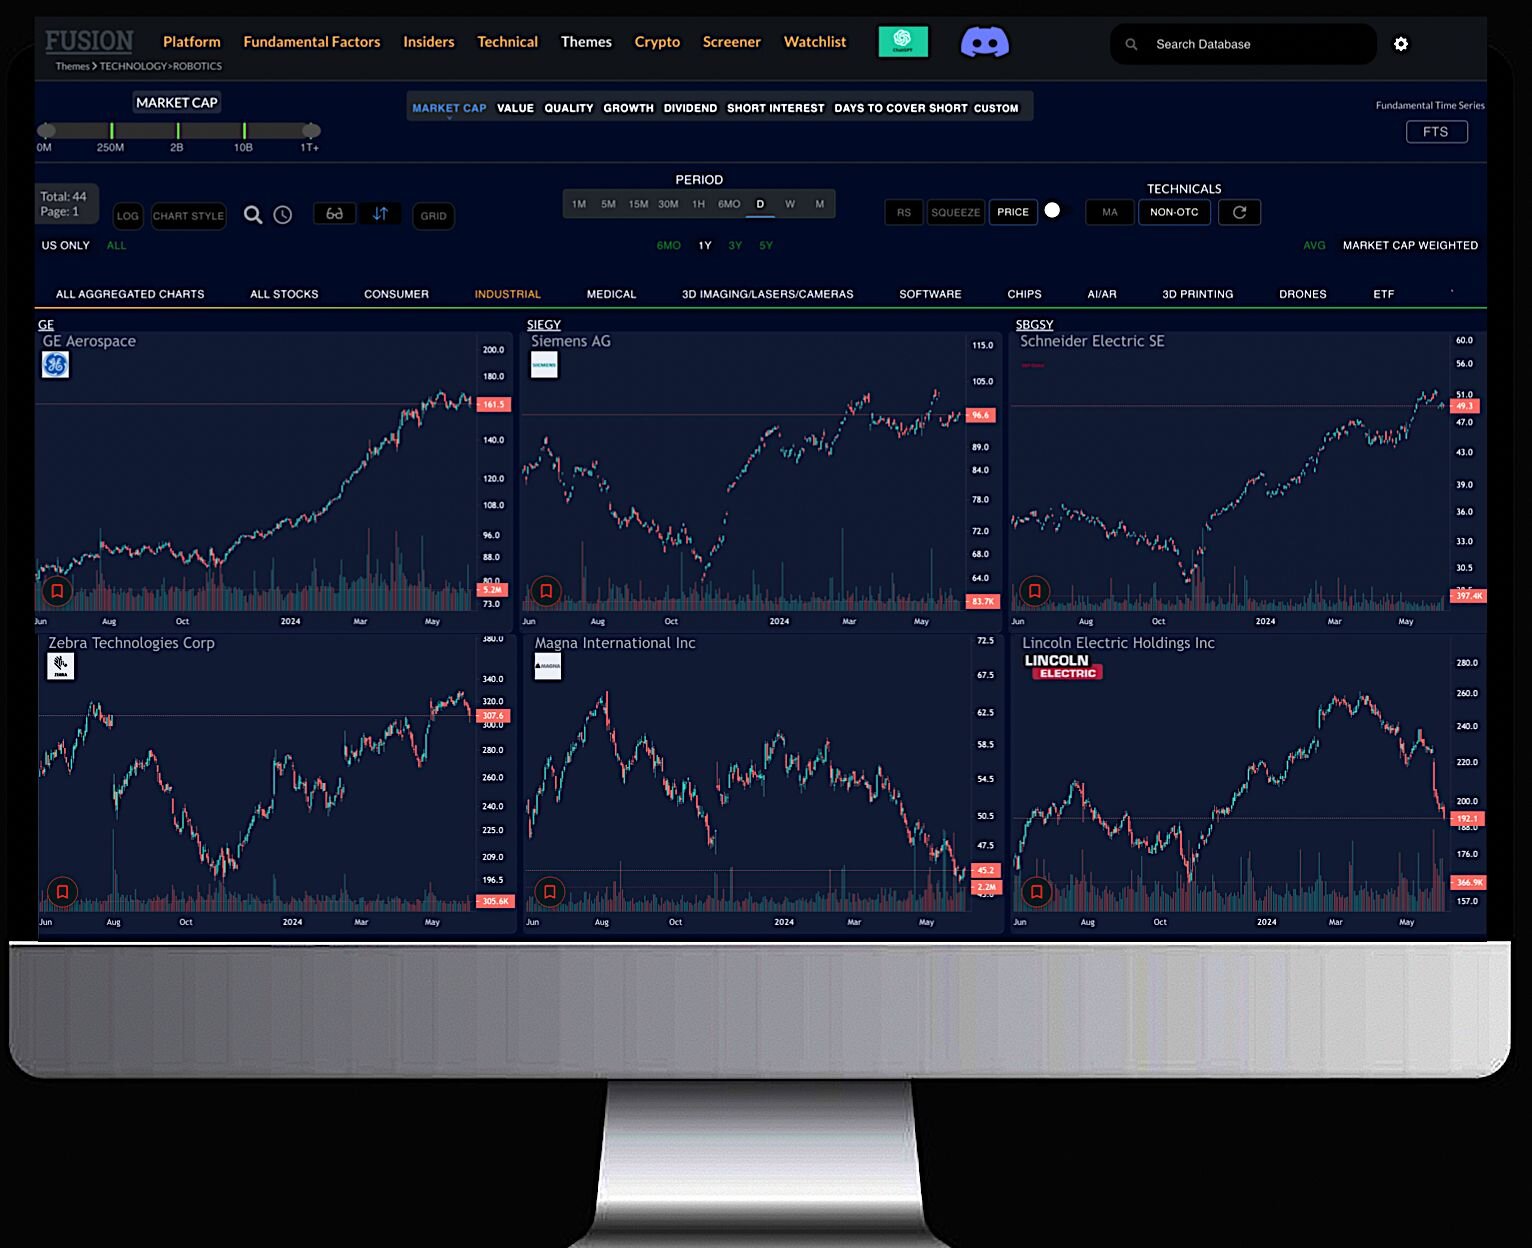Toggle NON-OTC filter

(x=1174, y=212)
